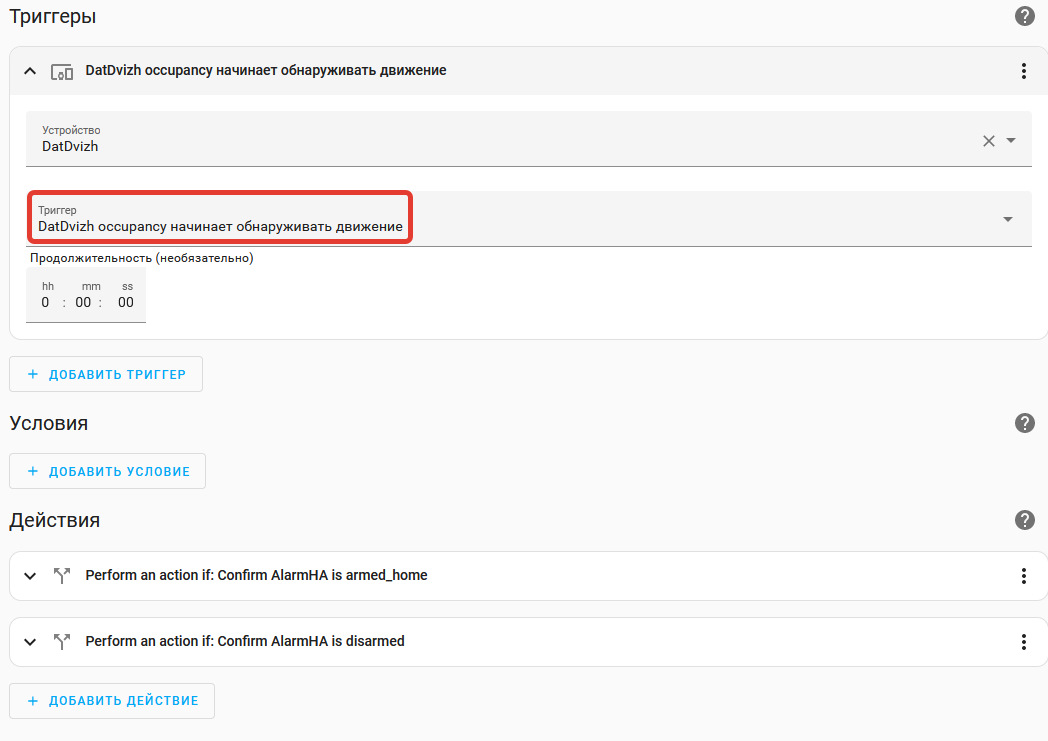
Task: Open three-dot menu of DatDvizh trigger
Action: coord(1023,71)
